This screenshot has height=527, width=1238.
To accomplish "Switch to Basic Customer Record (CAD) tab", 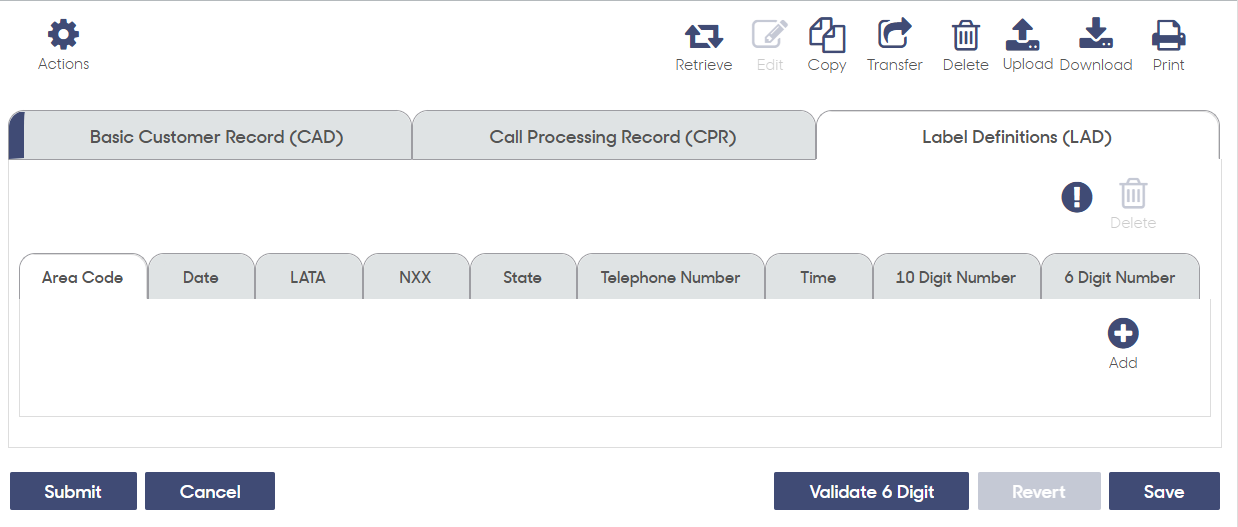I will coord(216,137).
